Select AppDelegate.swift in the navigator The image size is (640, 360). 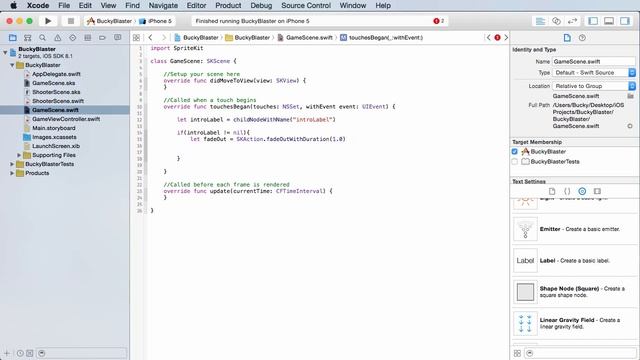point(56,74)
